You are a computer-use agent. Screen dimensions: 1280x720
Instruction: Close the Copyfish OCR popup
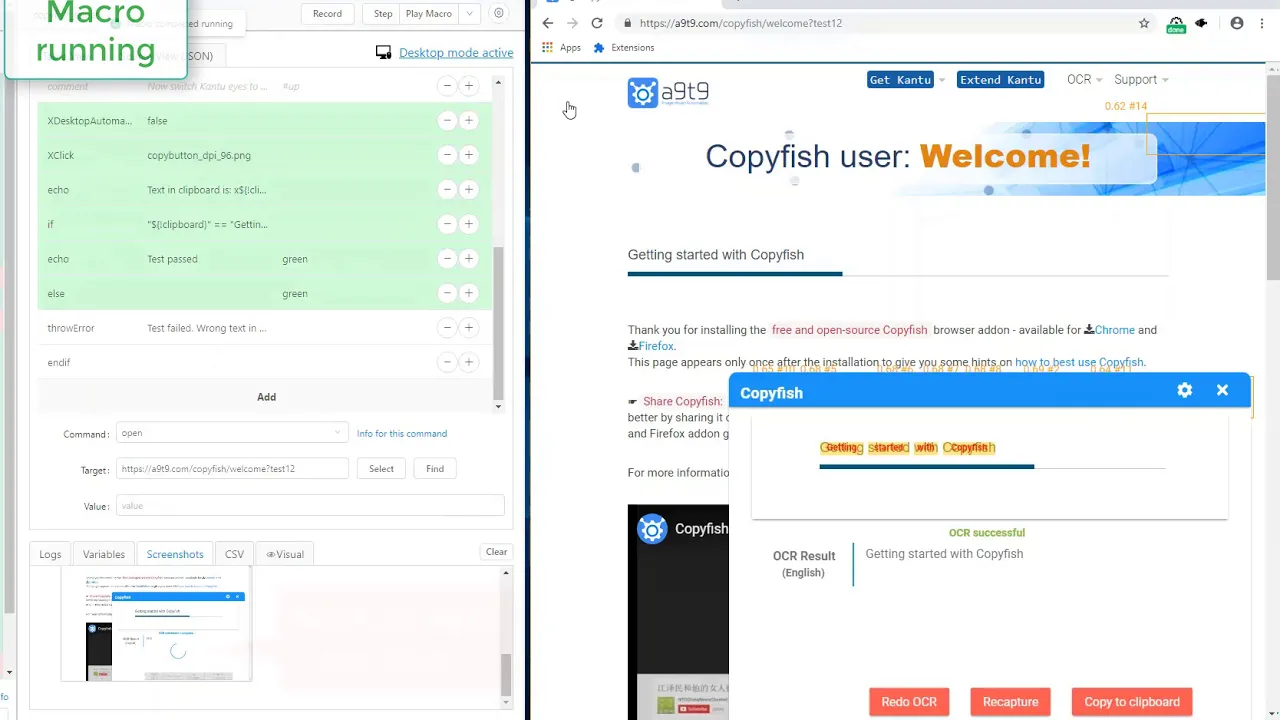1222,391
